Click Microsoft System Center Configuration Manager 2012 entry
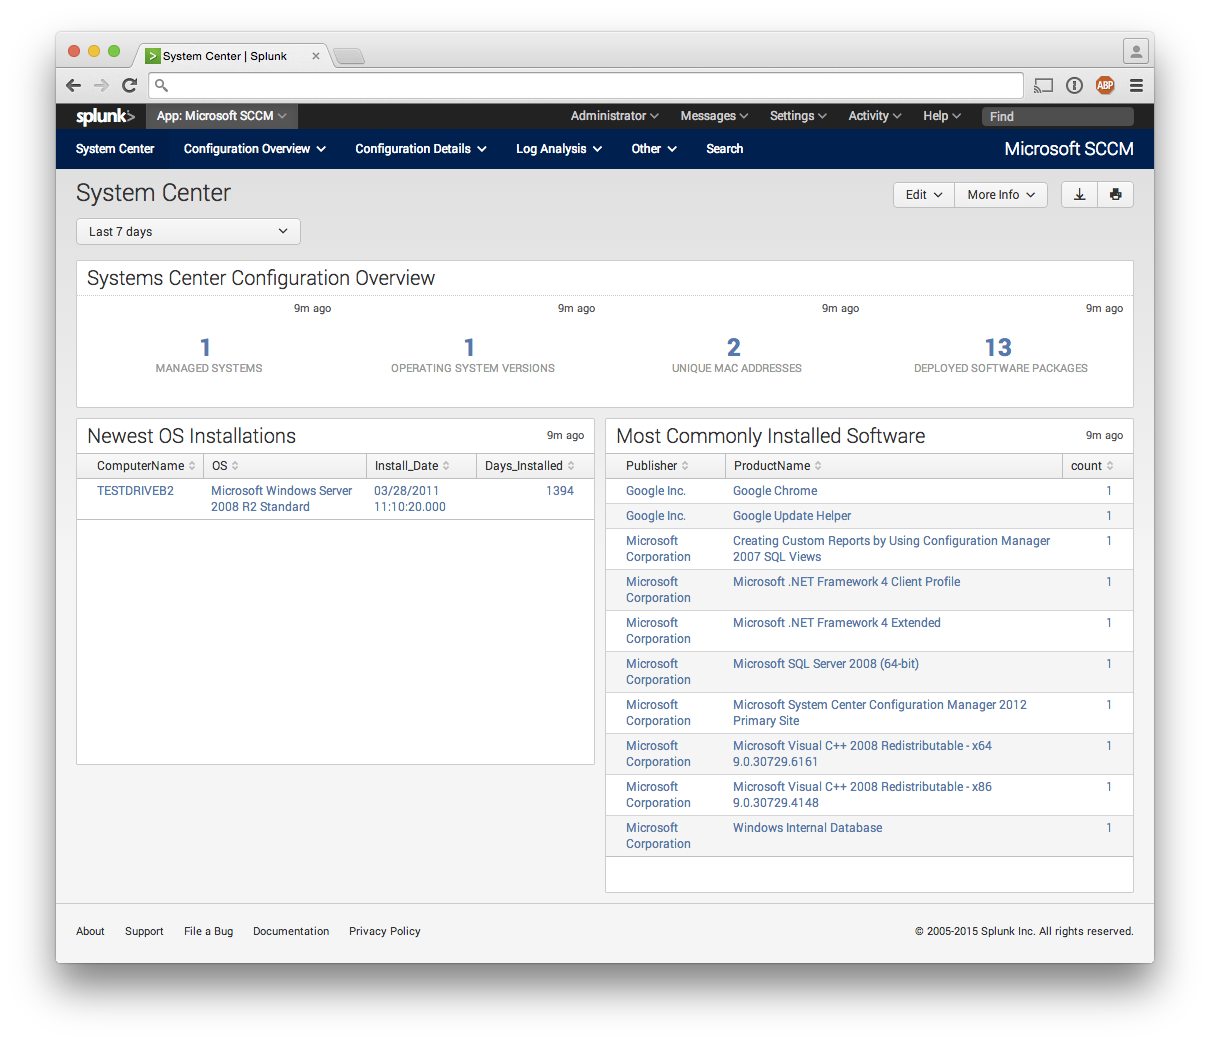Image resolution: width=1210 pixels, height=1043 pixels. [x=880, y=713]
